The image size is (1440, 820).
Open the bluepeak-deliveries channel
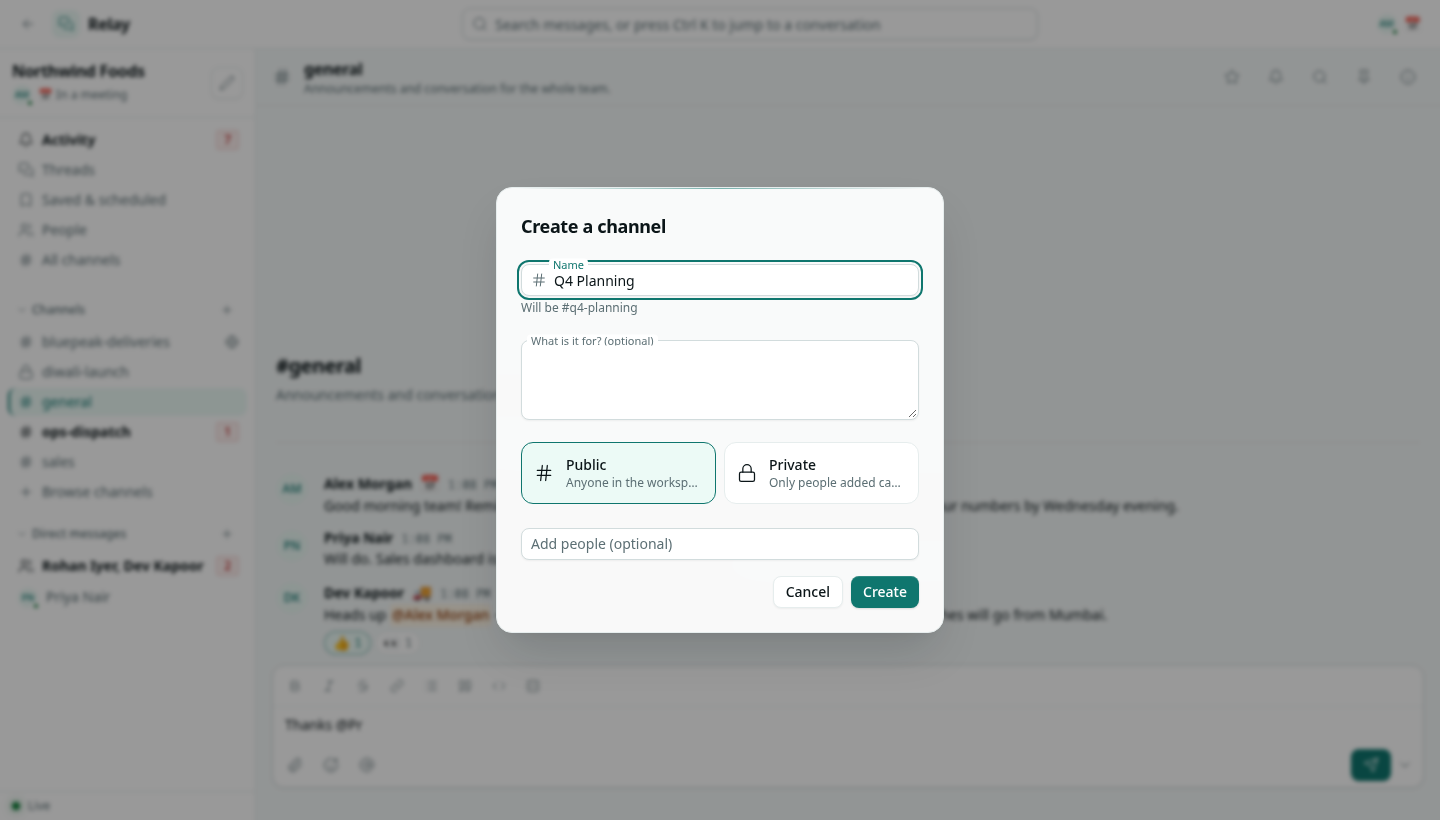point(126,342)
